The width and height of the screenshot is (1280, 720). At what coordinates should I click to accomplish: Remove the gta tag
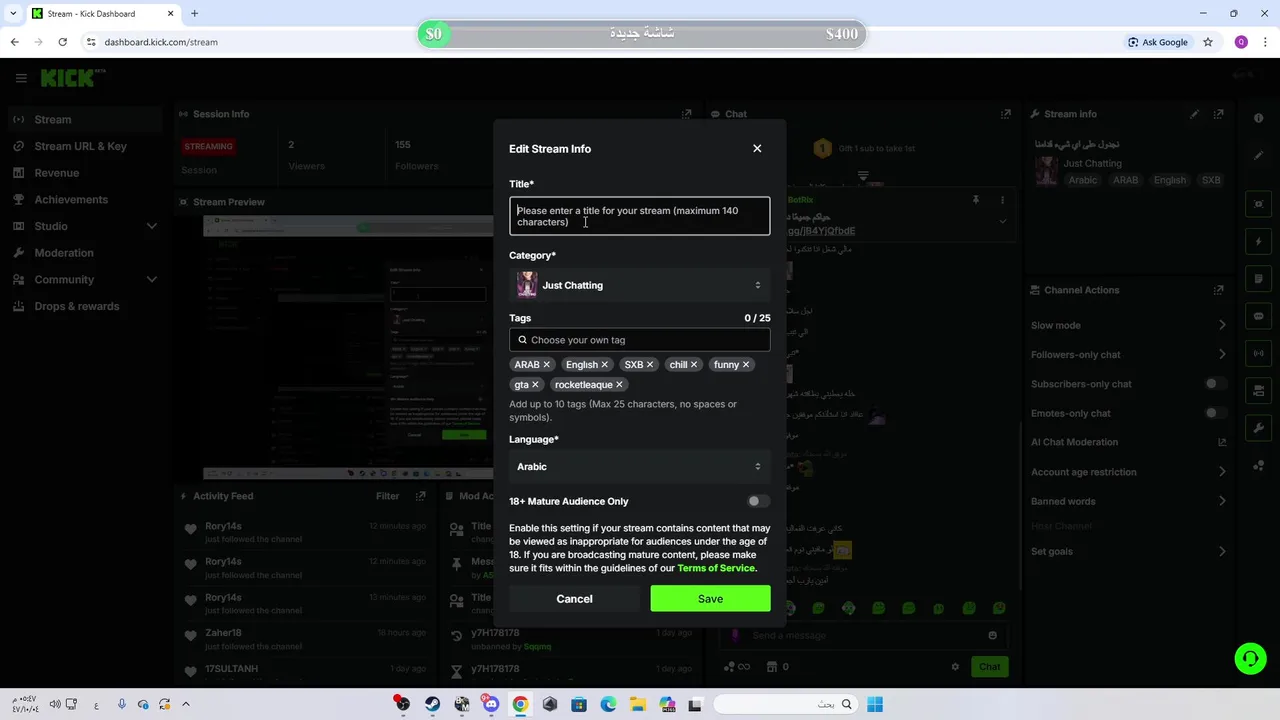535,385
